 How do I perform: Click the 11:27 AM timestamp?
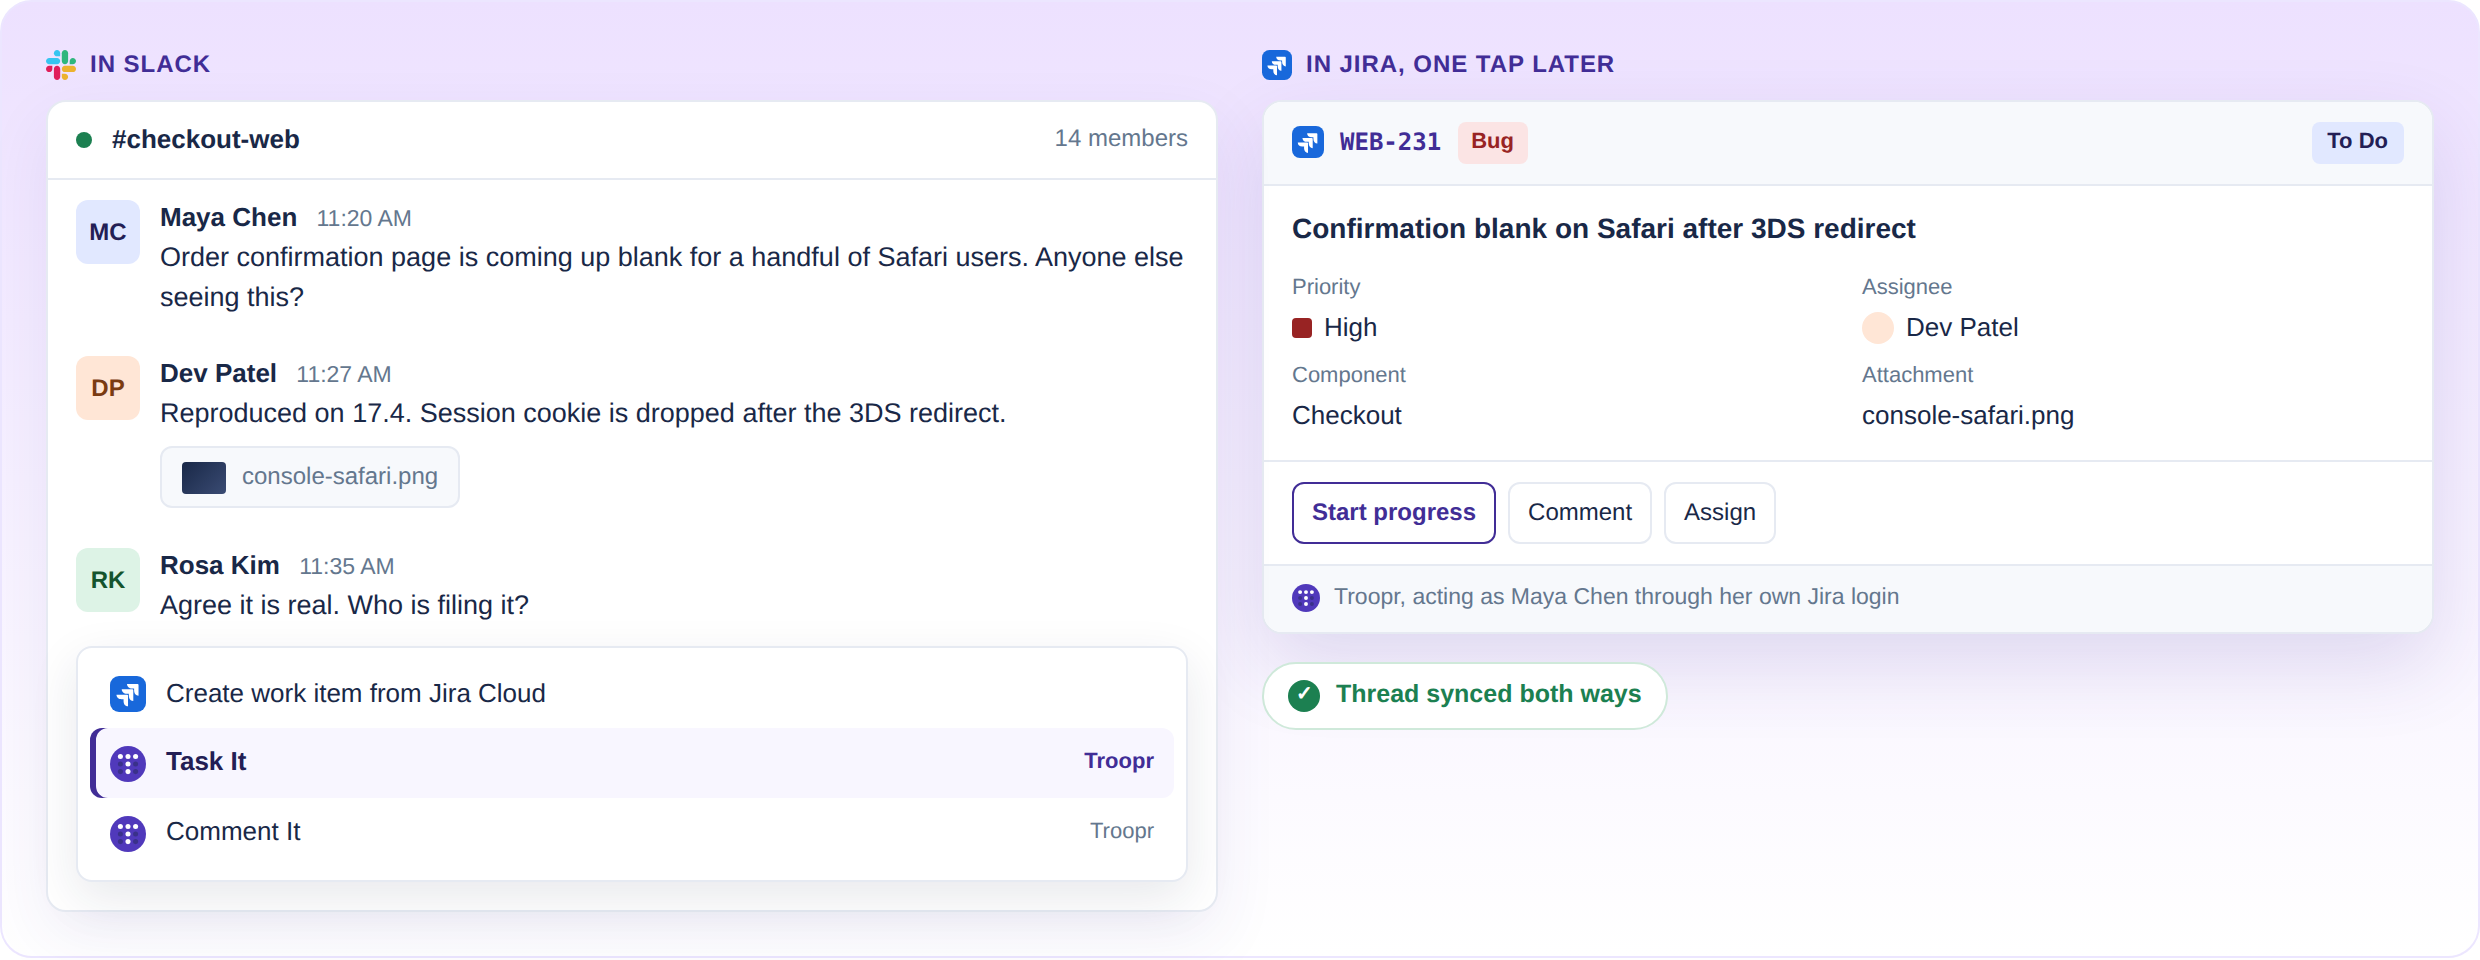point(344,375)
